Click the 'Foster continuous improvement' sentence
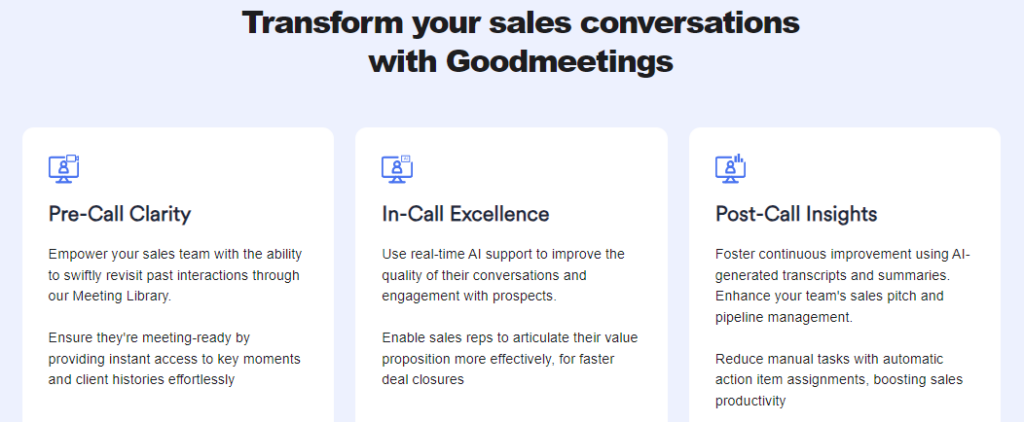The image size is (1024, 422). click(x=842, y=254)
